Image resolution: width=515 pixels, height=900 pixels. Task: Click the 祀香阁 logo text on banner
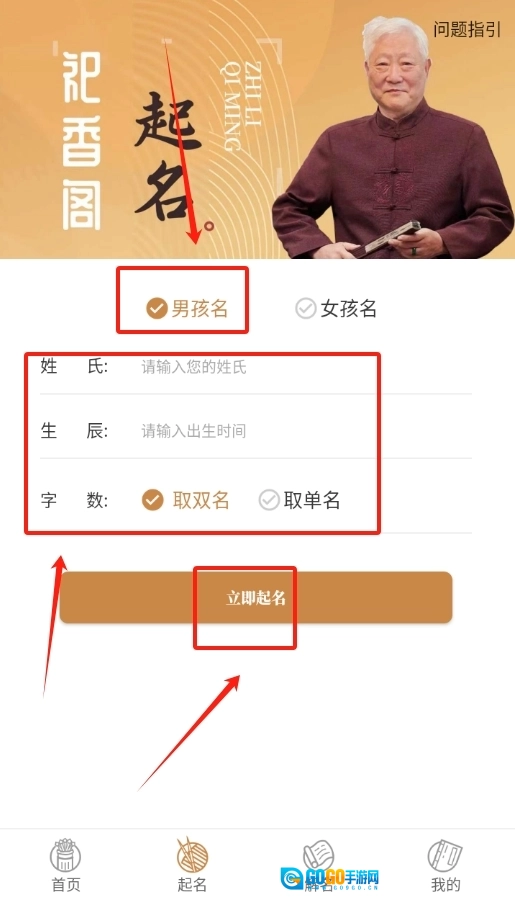(x=81, y=141)
